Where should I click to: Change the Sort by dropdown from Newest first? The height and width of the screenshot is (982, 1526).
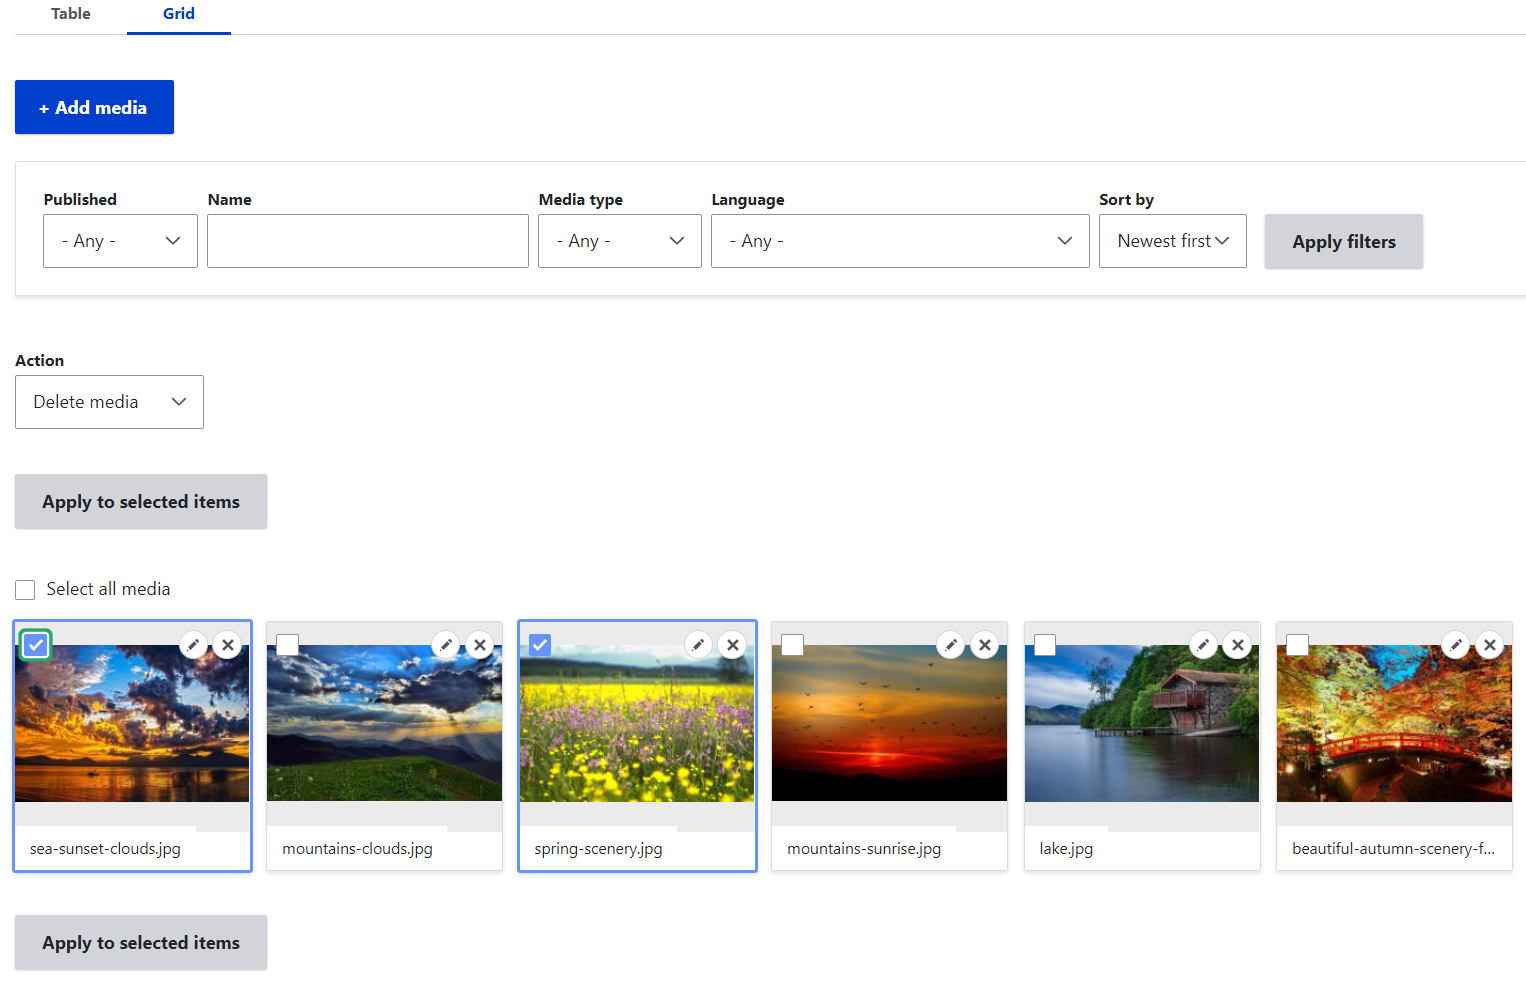1172,241
